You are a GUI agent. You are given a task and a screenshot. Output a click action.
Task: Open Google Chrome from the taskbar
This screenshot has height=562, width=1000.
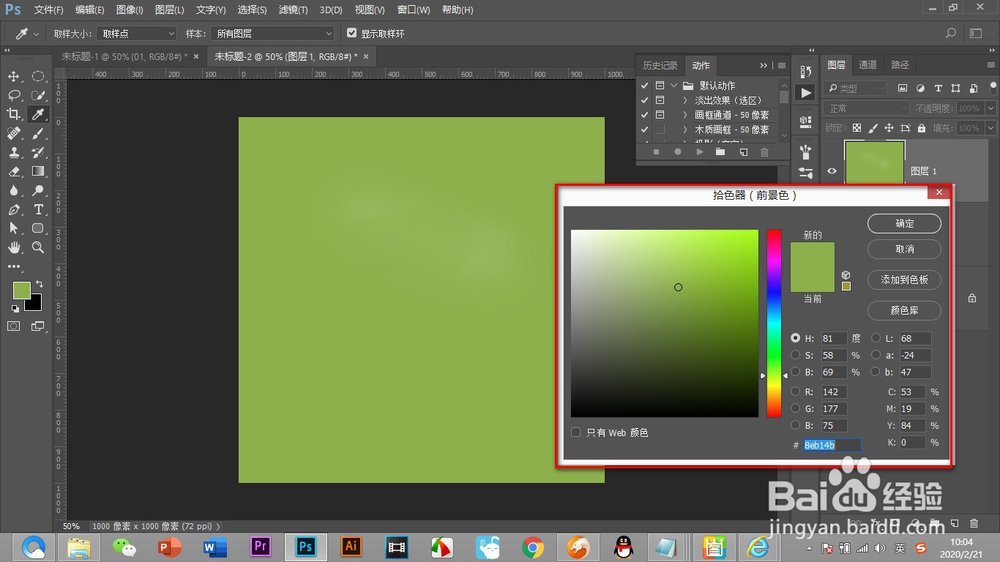pos(533,547)
